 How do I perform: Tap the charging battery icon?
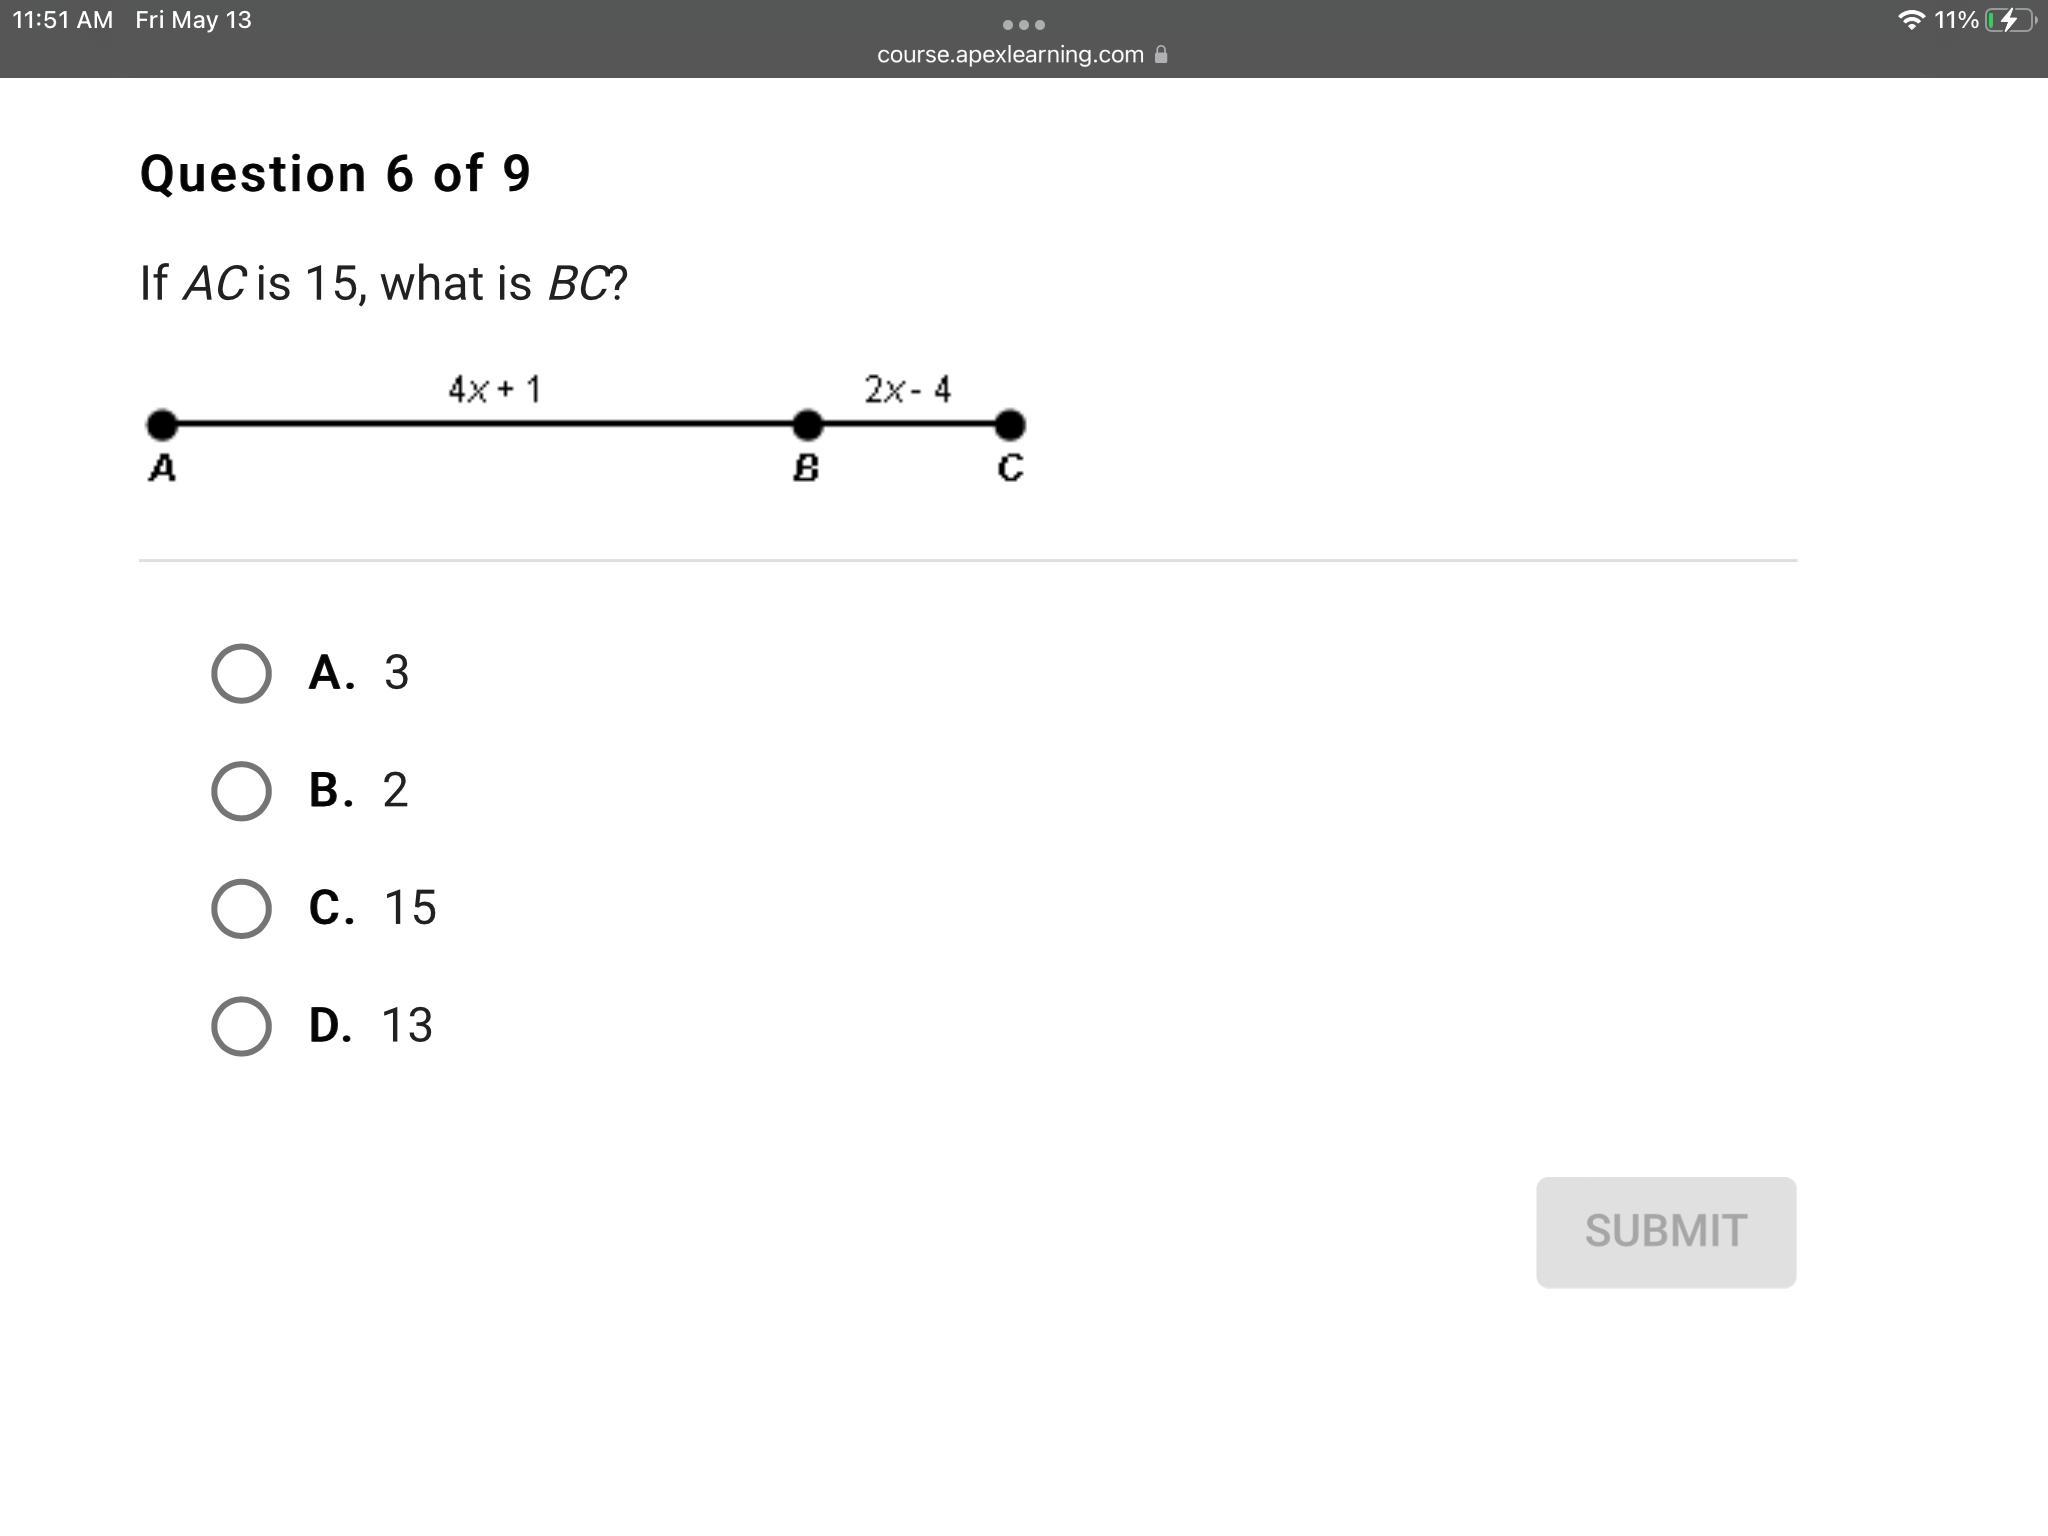(2008, 20)
